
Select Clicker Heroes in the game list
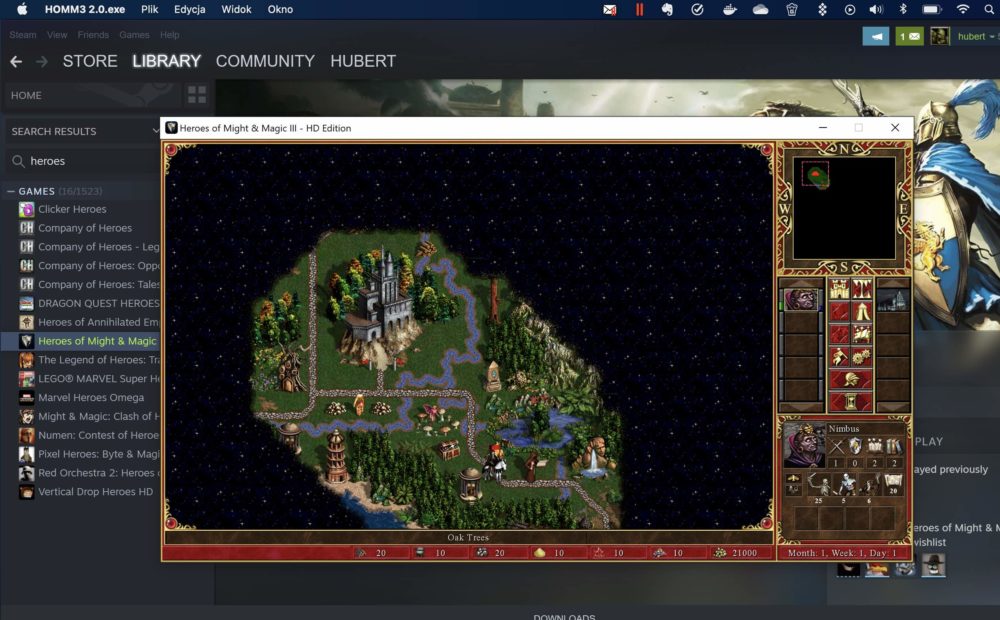tap(72, 209)
